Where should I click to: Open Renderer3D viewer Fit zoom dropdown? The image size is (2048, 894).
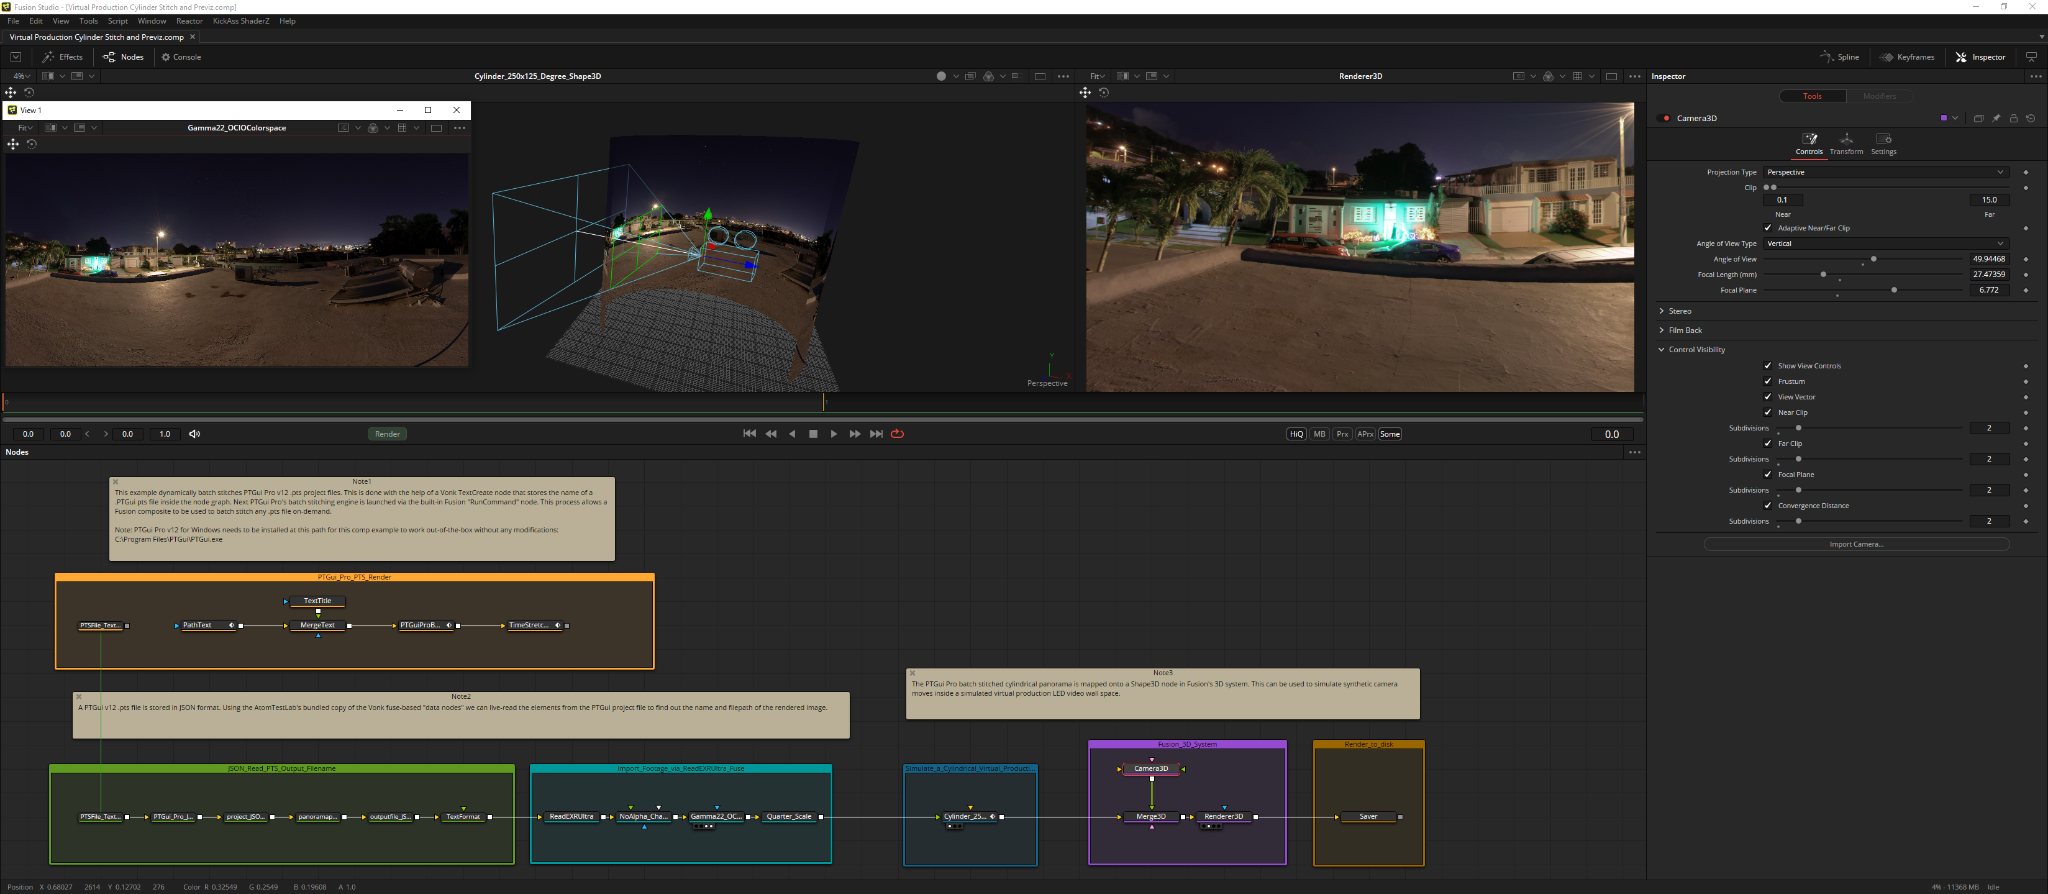(1098, 76)
